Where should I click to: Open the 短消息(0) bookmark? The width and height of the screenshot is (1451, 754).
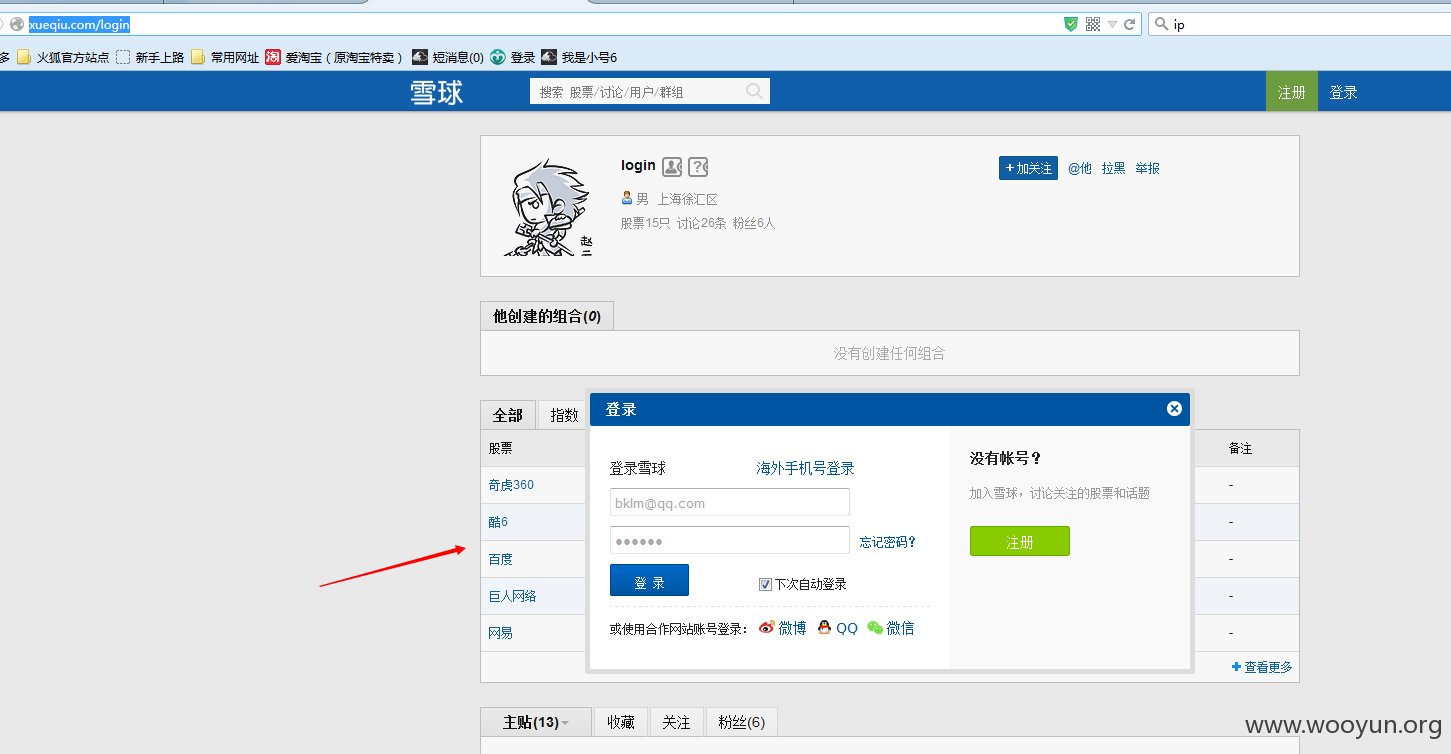[x=448, y=57]
